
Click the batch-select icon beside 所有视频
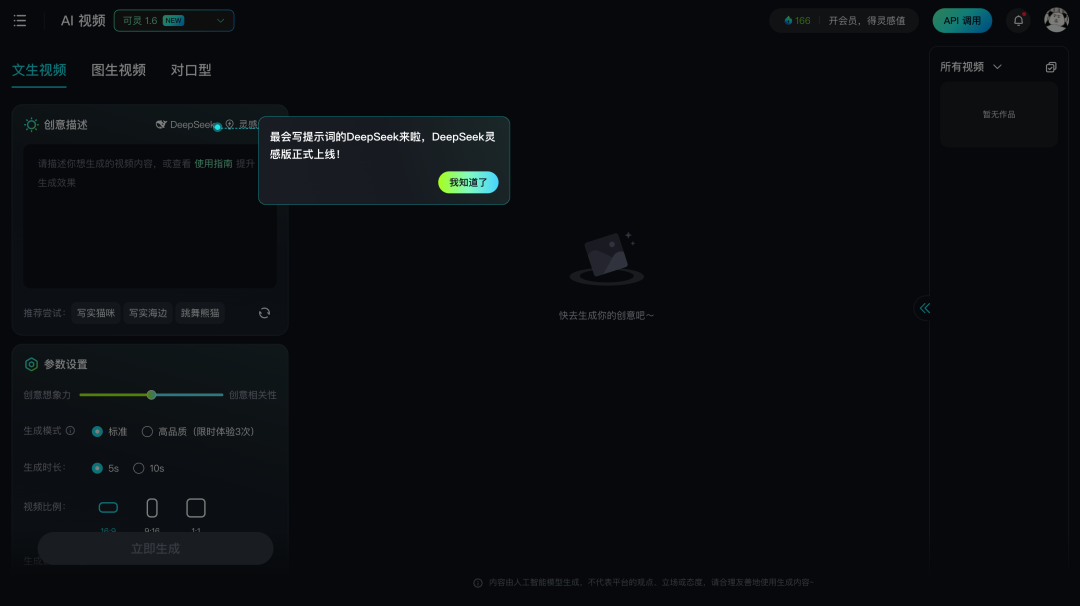[1051, 67]
